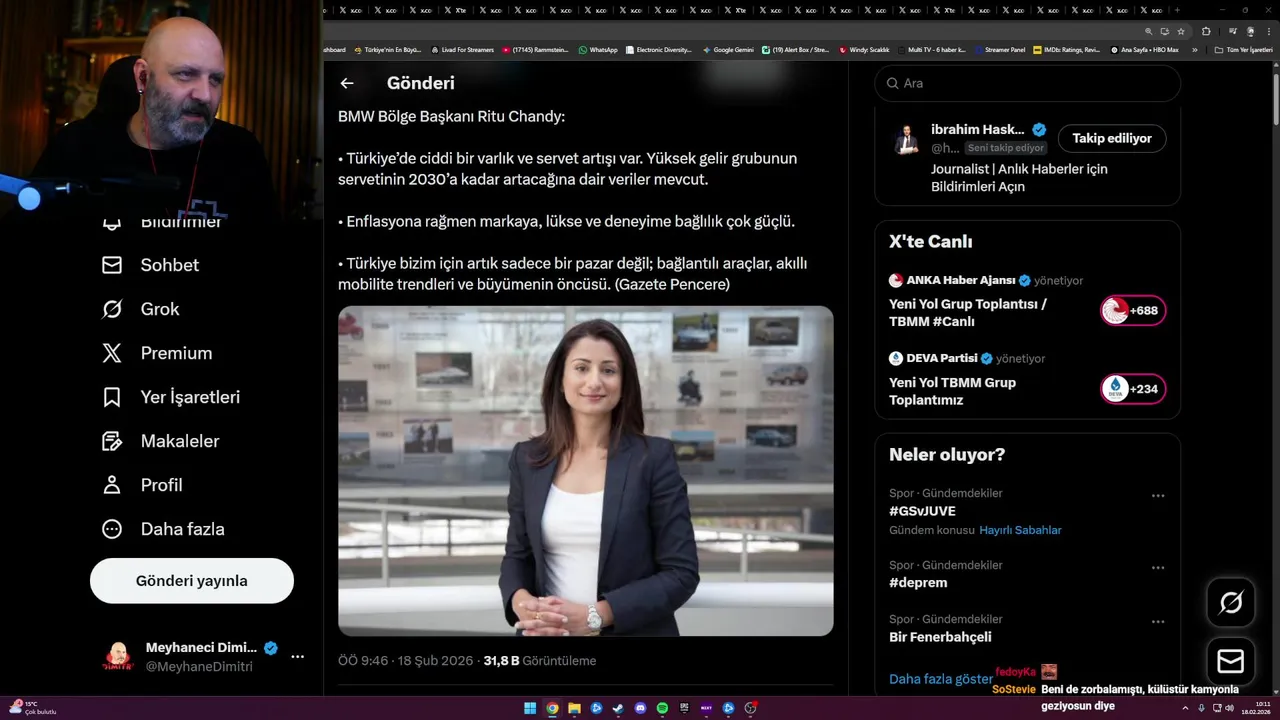Open the Electronic Diversity bookmark
This screenshot has height=720, width=1280.
(659, 49)
